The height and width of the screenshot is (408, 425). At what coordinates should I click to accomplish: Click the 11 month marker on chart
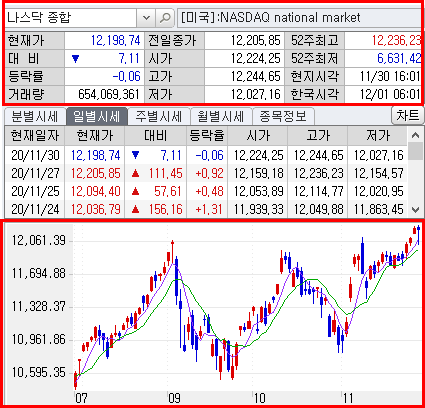[348, 398]
